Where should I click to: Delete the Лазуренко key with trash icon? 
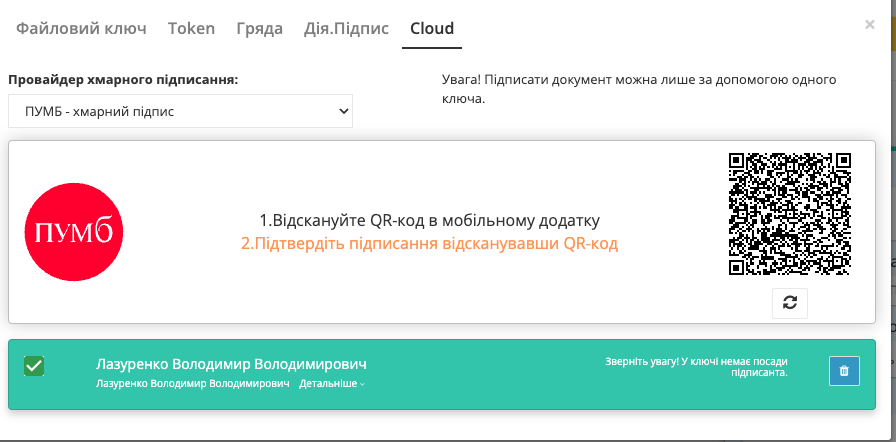click(844, 371)
